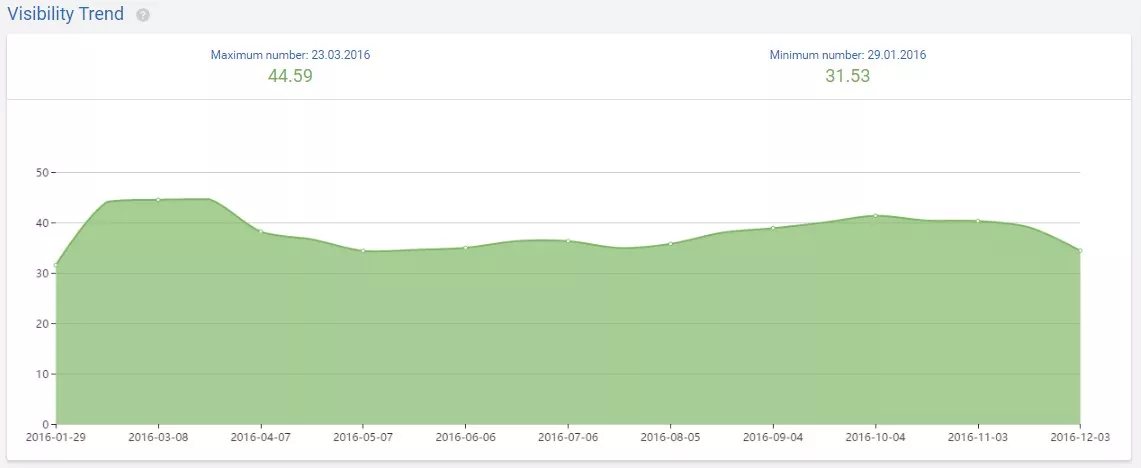
Task: Select the 2016-06-06 data point marker
Action: tap(466, 247)
